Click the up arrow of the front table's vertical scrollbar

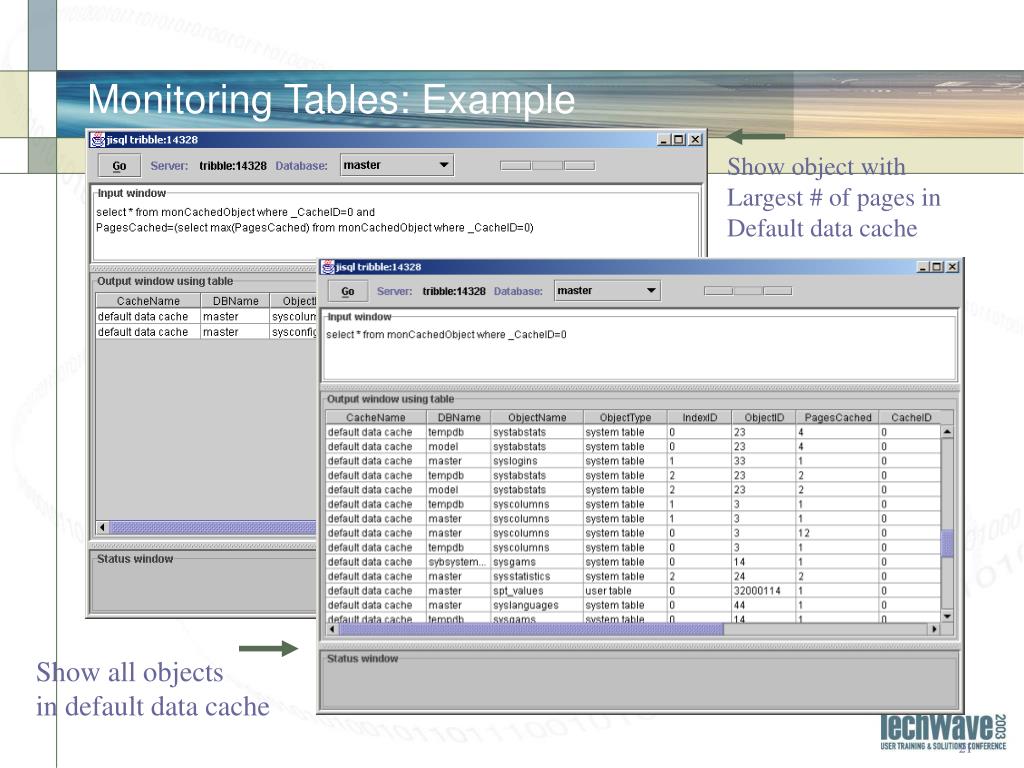pos(947,432)
